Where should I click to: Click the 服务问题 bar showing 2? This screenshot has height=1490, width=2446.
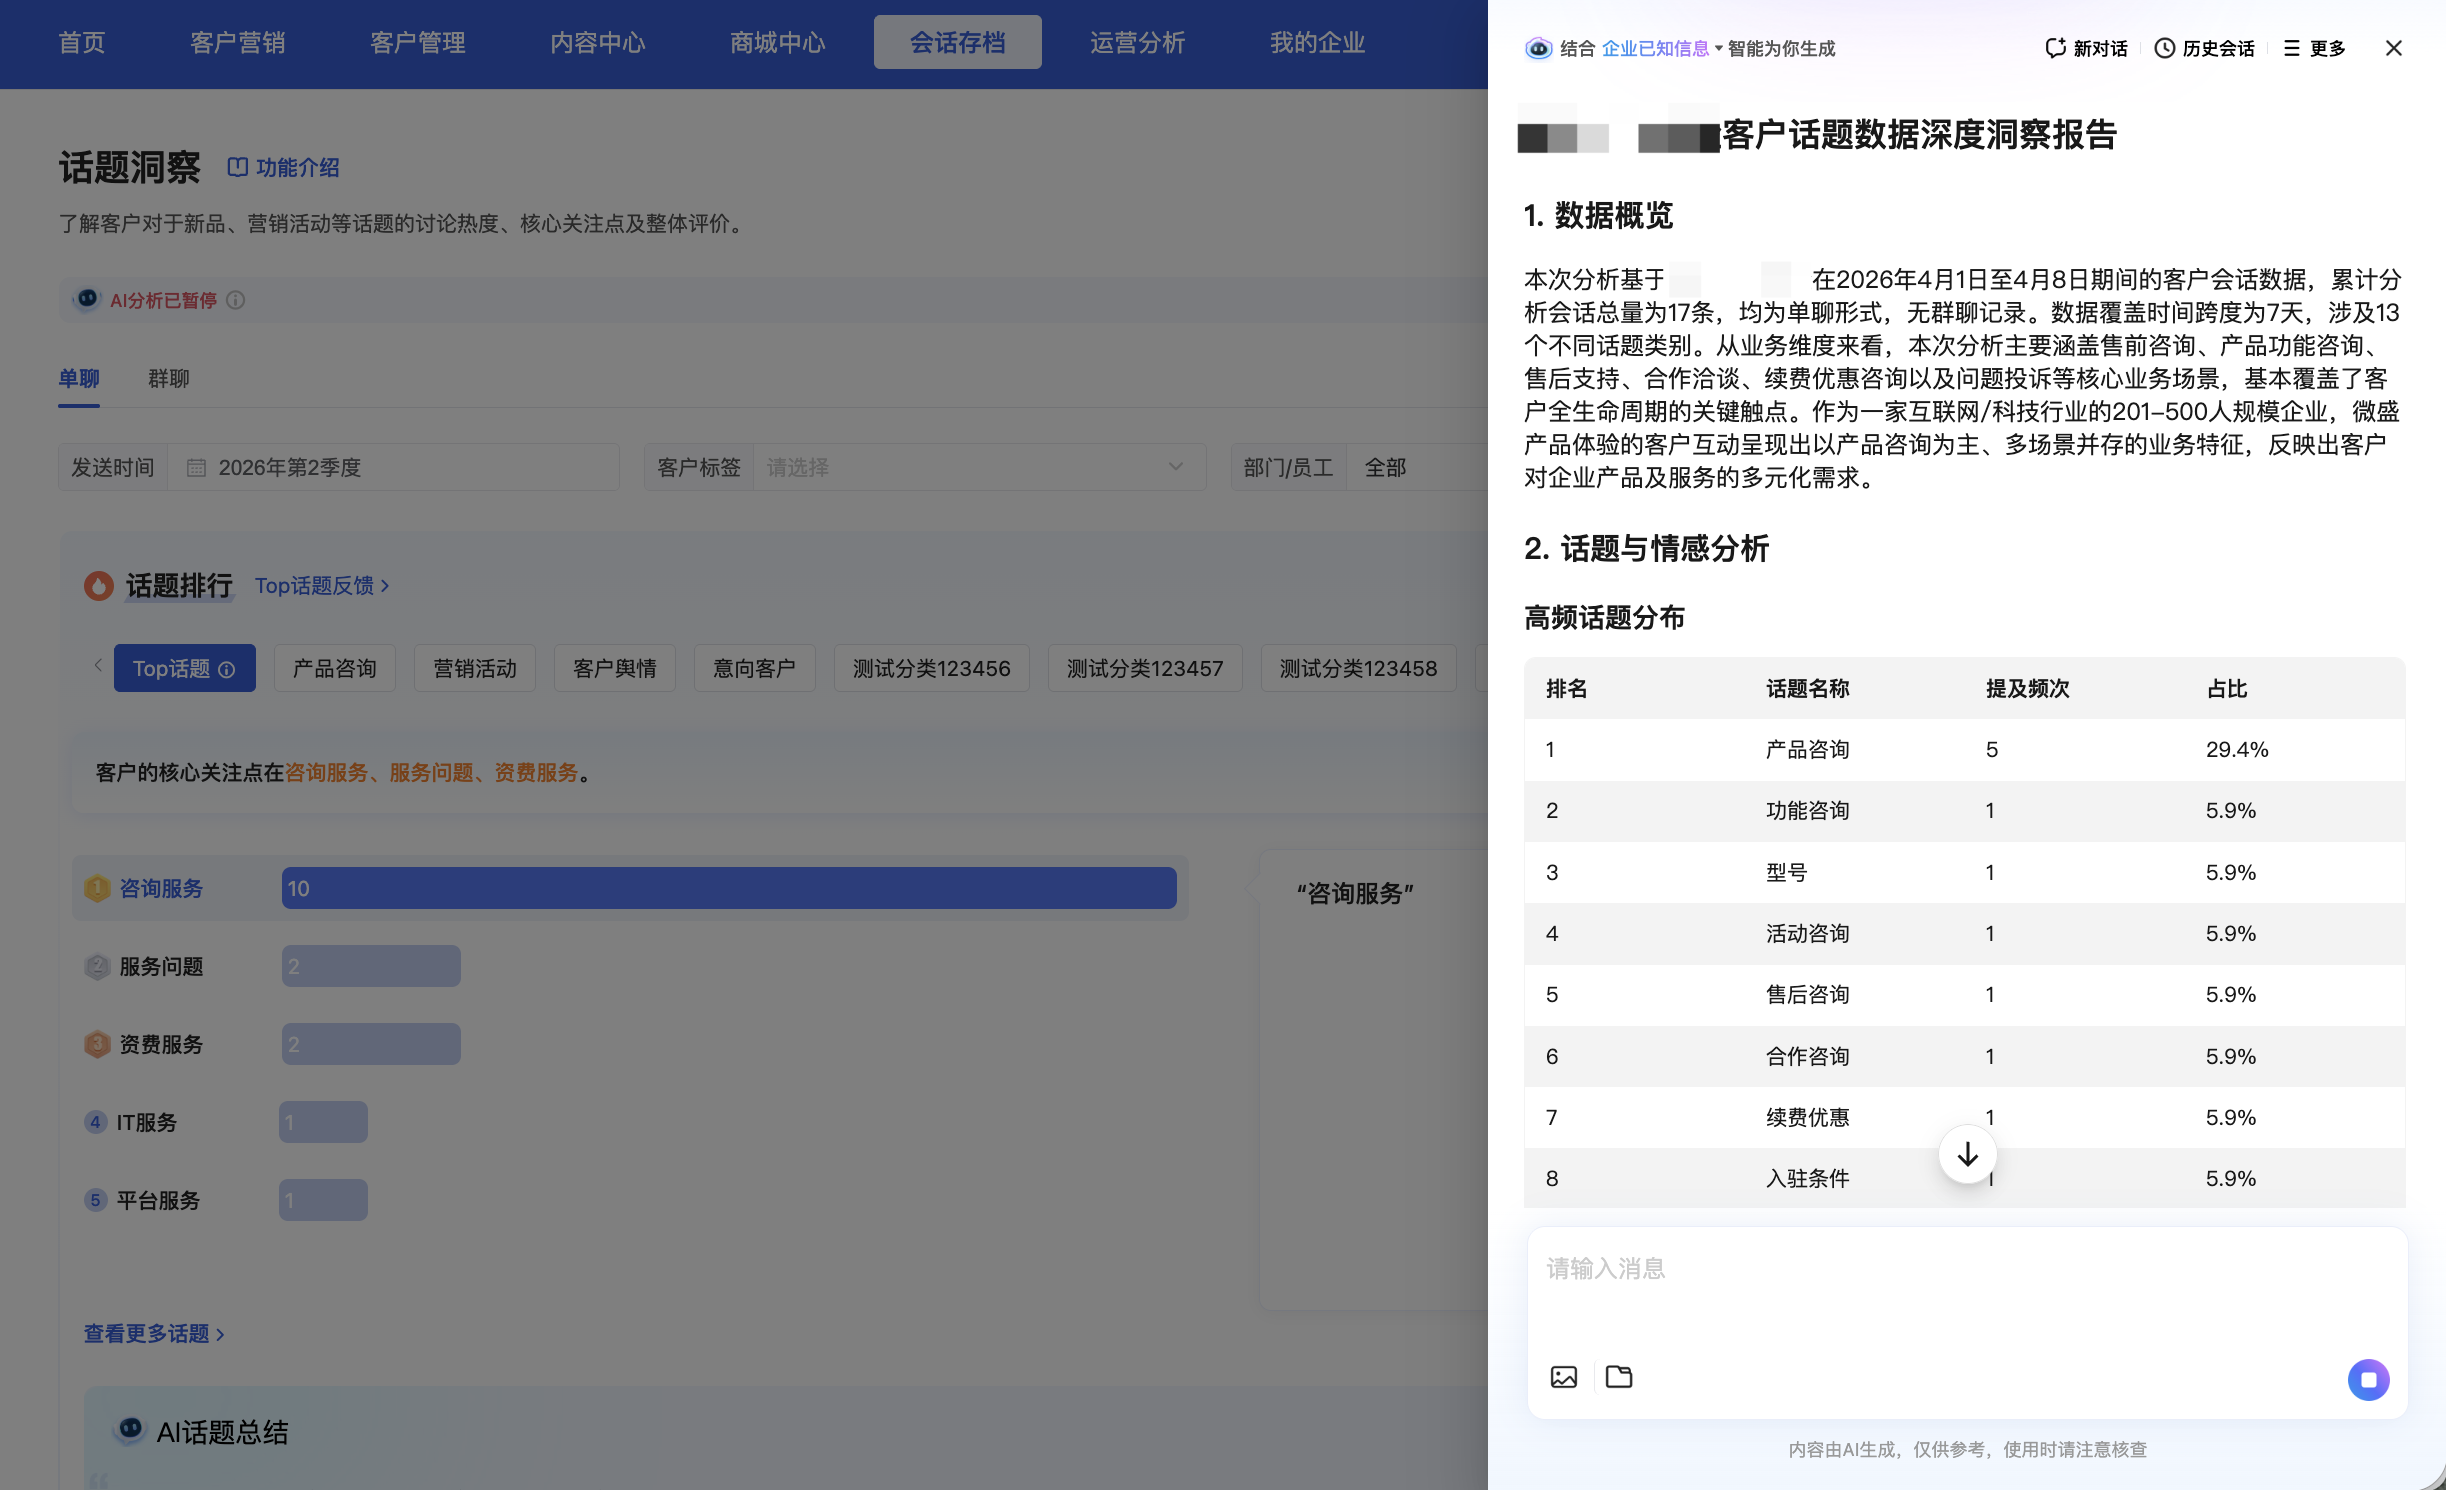pyautogui.click(x=371, y=966)
